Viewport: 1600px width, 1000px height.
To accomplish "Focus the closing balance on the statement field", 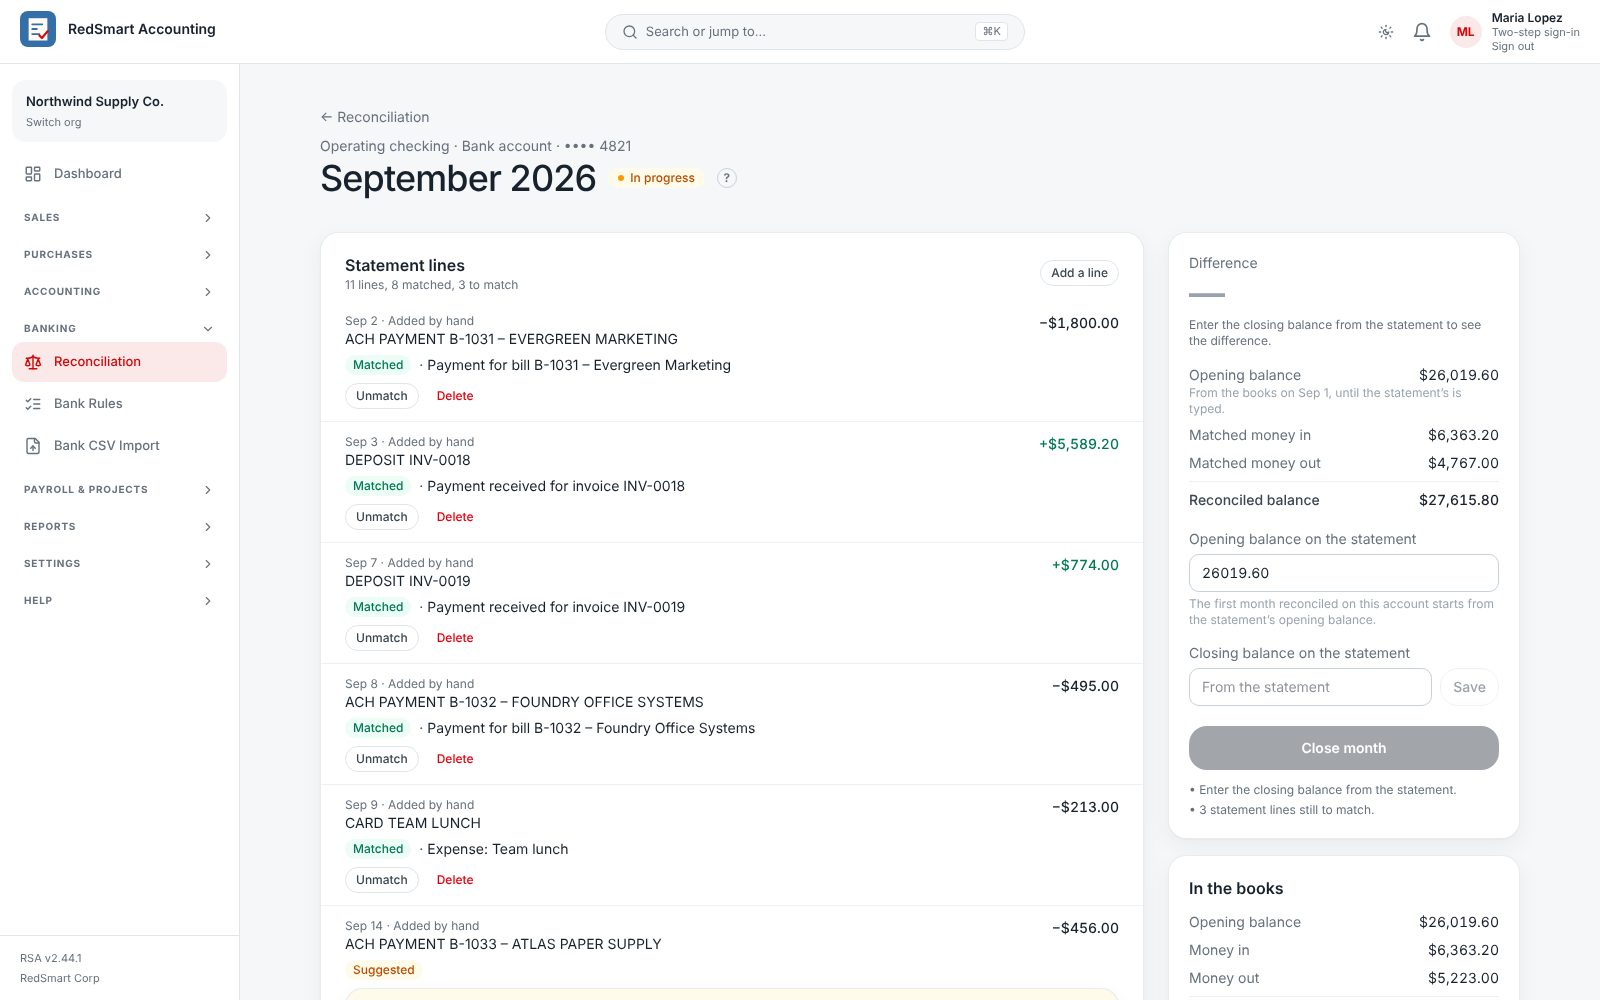I will click(1310, 687).
